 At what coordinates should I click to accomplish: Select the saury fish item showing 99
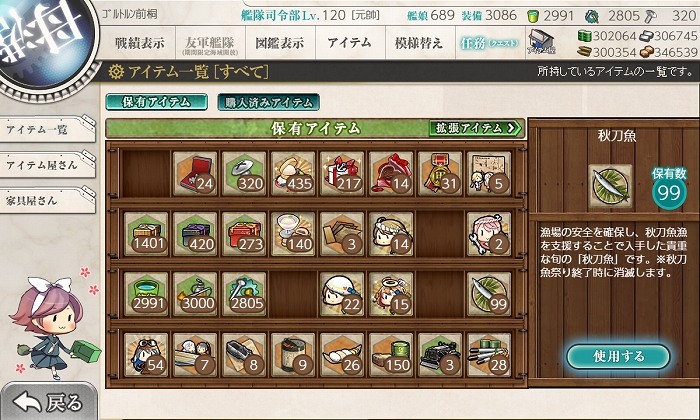point(489,294)
